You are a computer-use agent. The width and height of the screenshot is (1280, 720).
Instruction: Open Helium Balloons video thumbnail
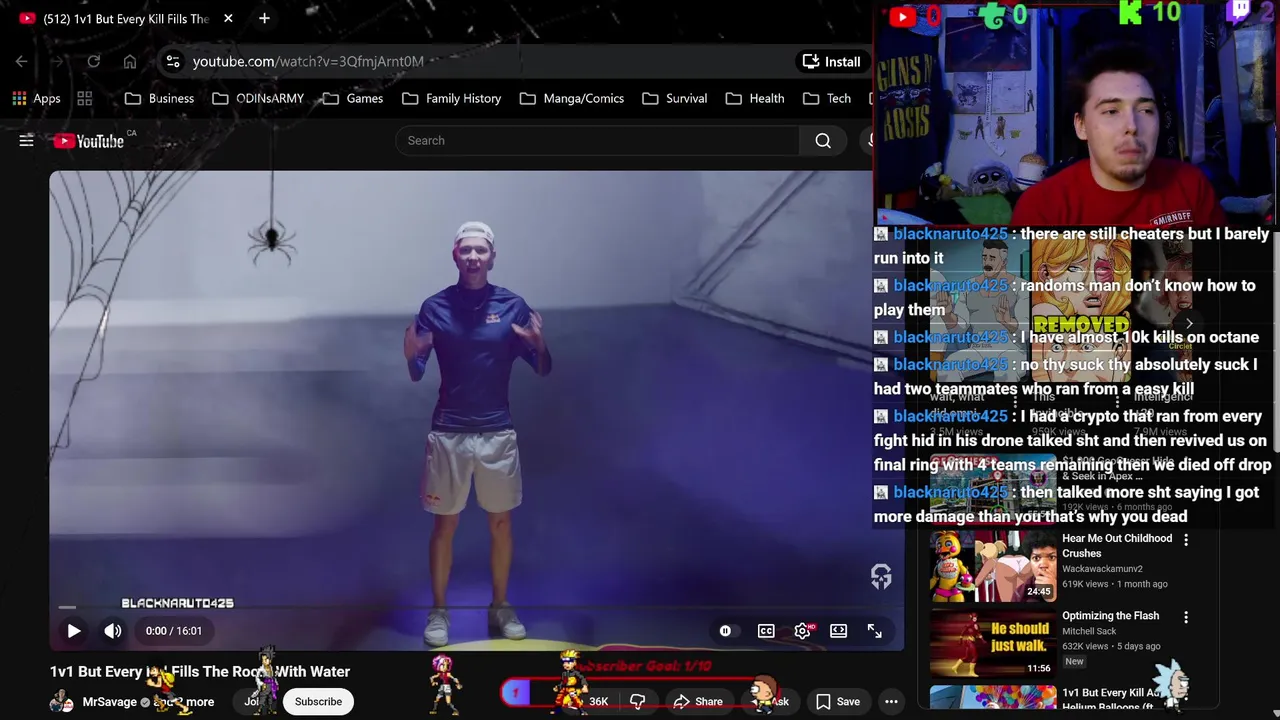(x=993, y=698)
